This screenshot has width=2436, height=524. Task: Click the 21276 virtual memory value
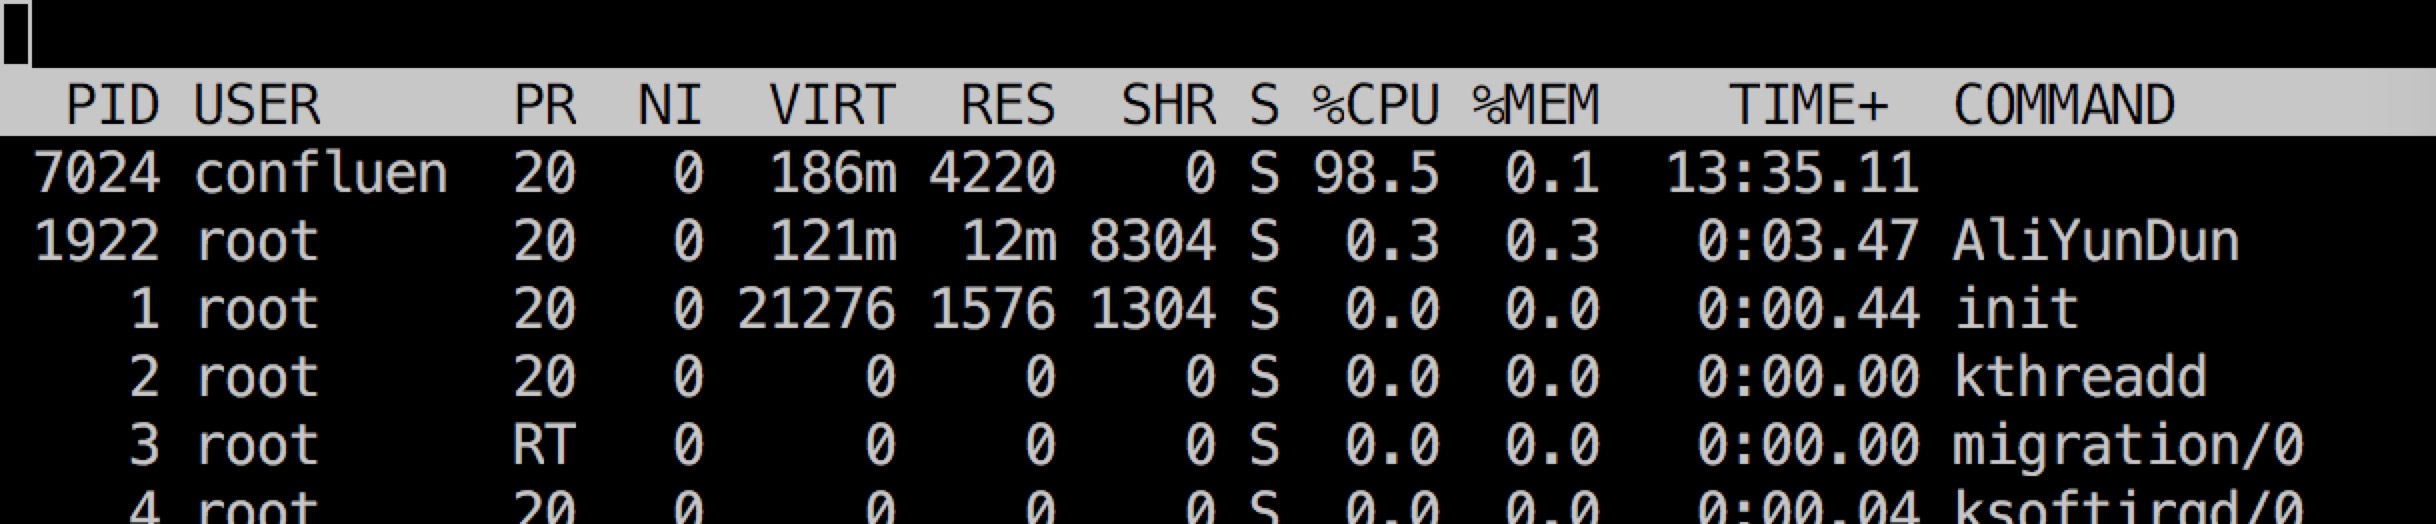[816, 309]
